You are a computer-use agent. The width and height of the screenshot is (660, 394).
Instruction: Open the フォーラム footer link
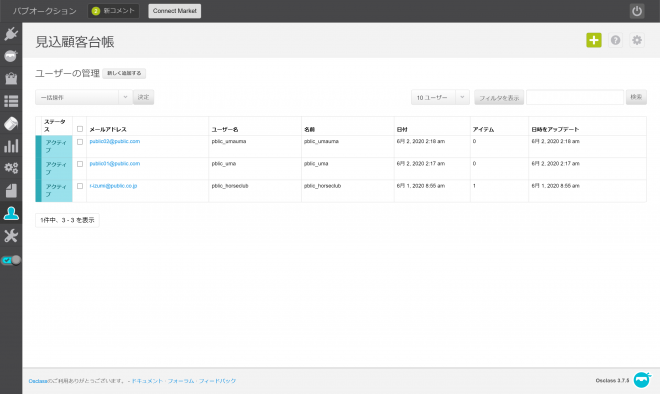coord(181,381)
